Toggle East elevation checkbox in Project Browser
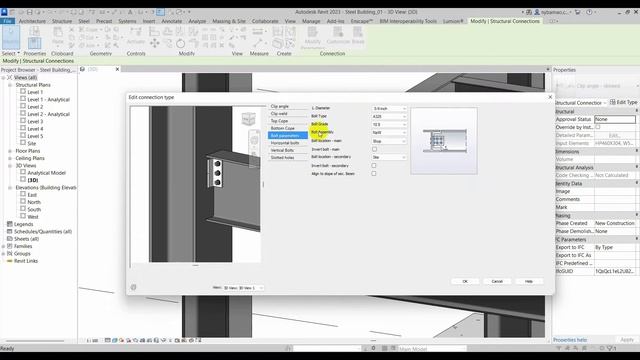The height and width of the screenshot is (360, 640). [x=23, y=195]
